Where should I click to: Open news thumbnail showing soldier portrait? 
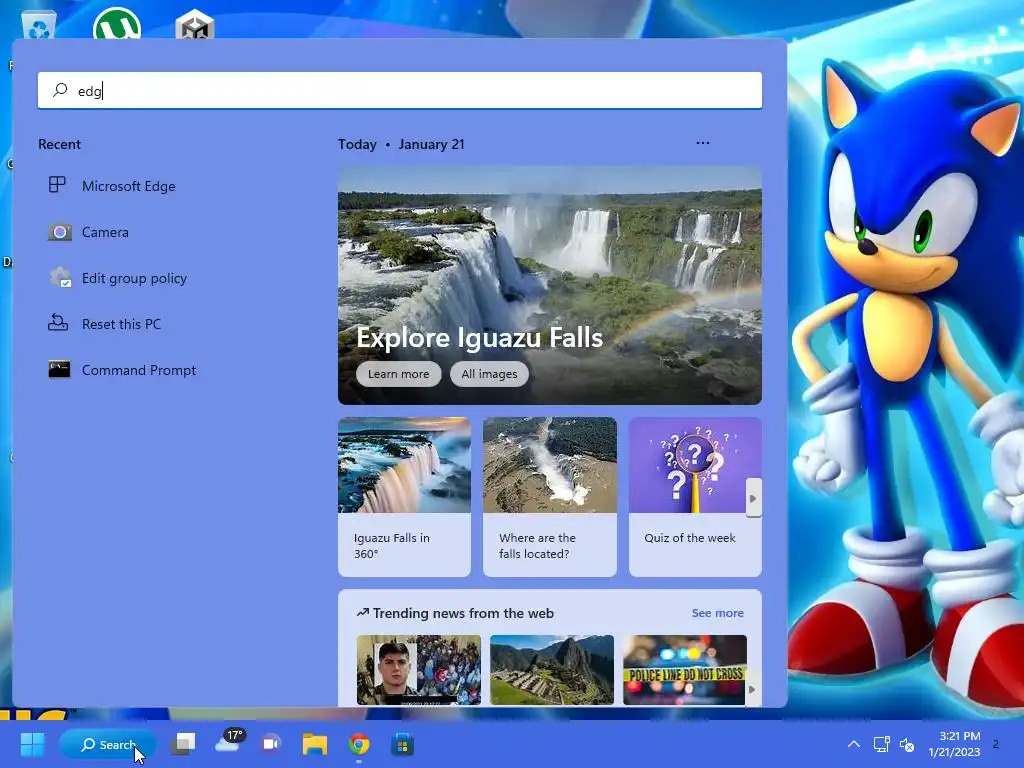419,670
